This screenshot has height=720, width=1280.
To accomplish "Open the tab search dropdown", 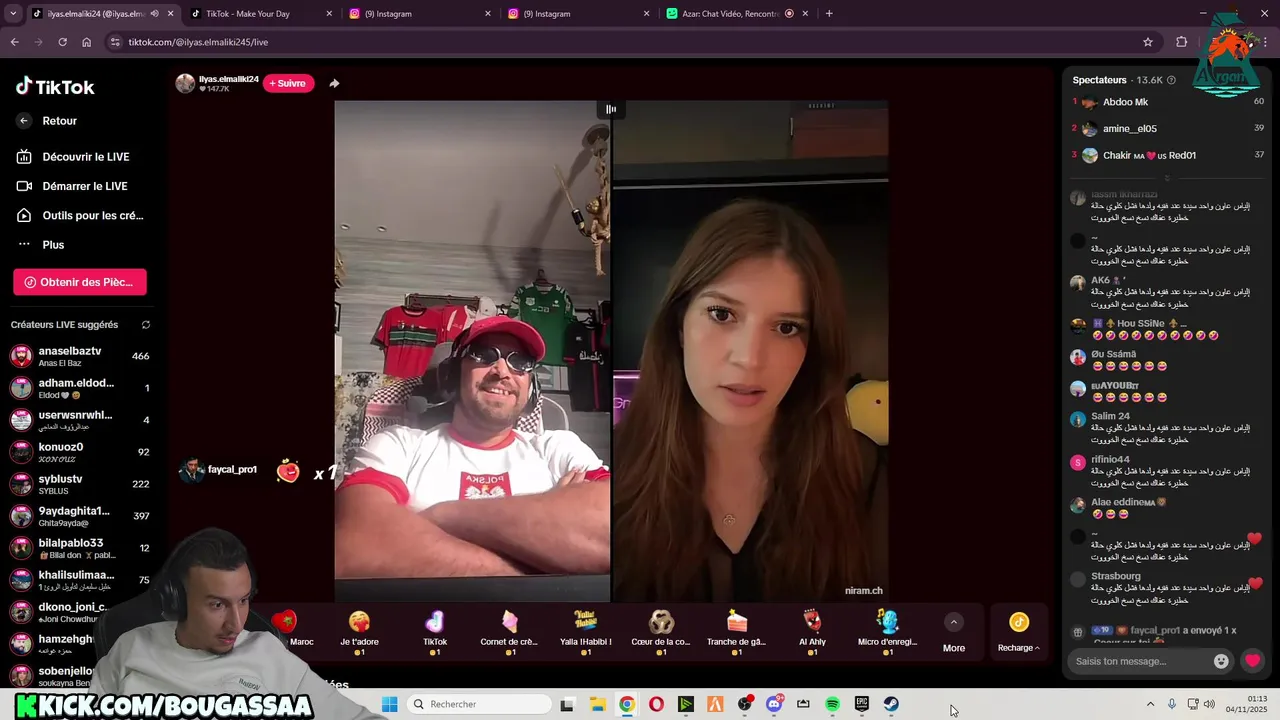I will 12,14.
